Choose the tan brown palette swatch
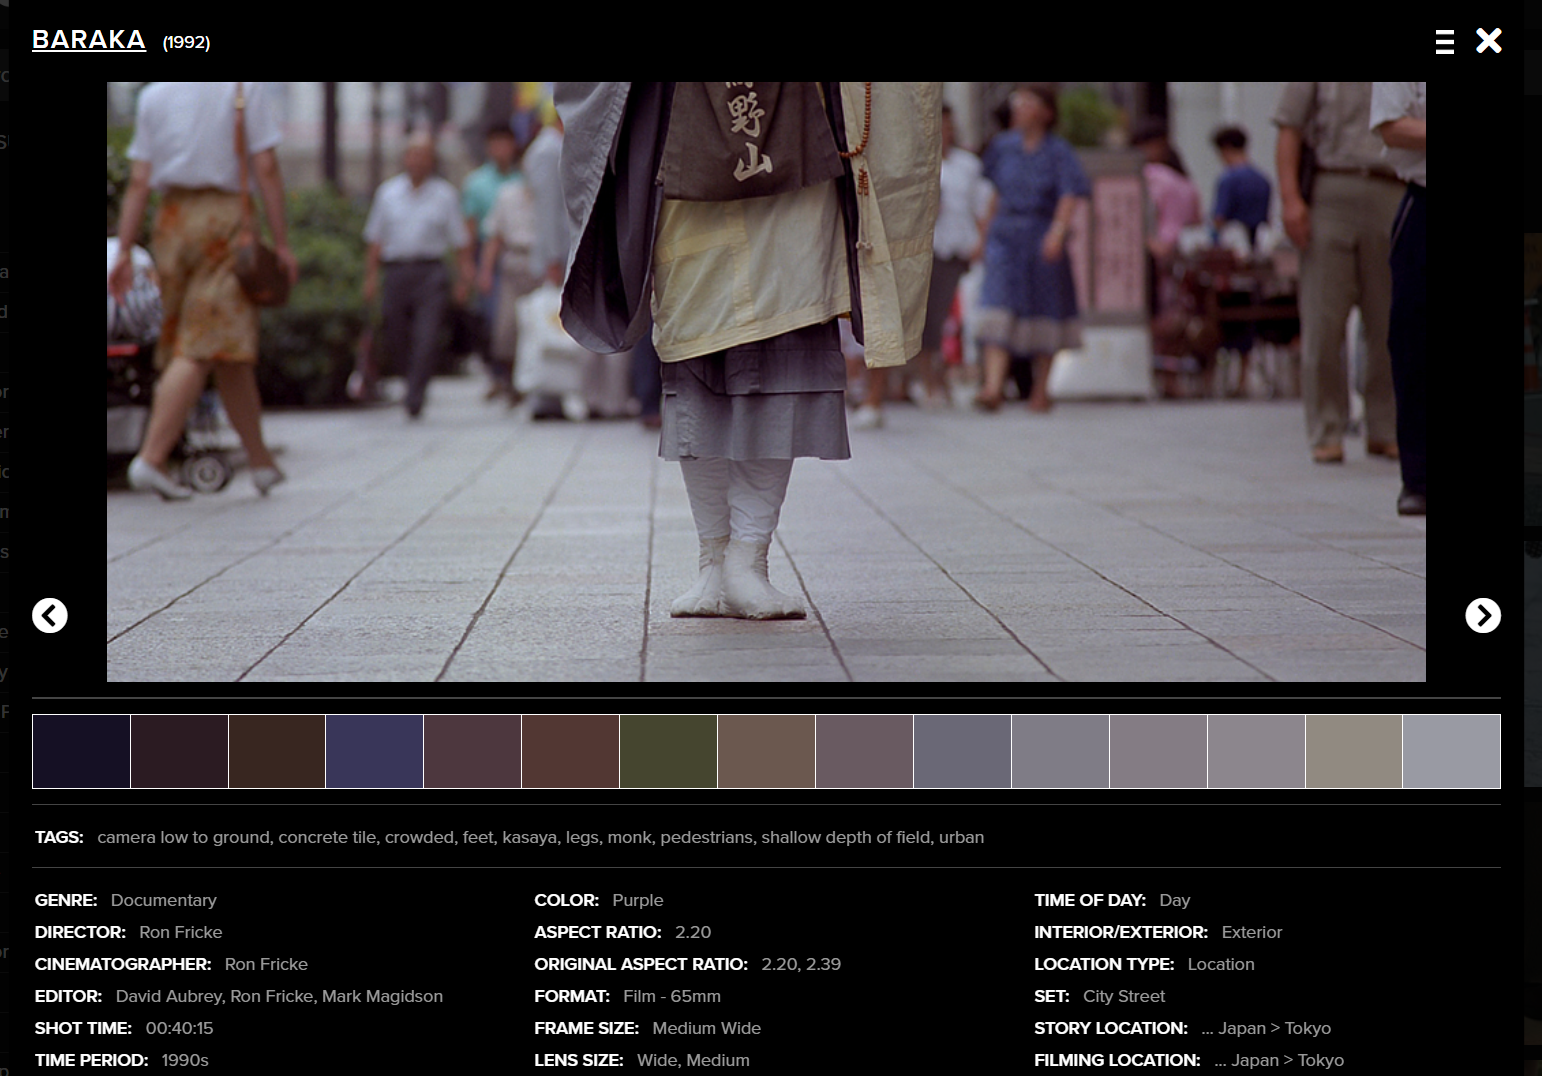The width and height of the screenshot is (1542, 1076). [766, 751]
